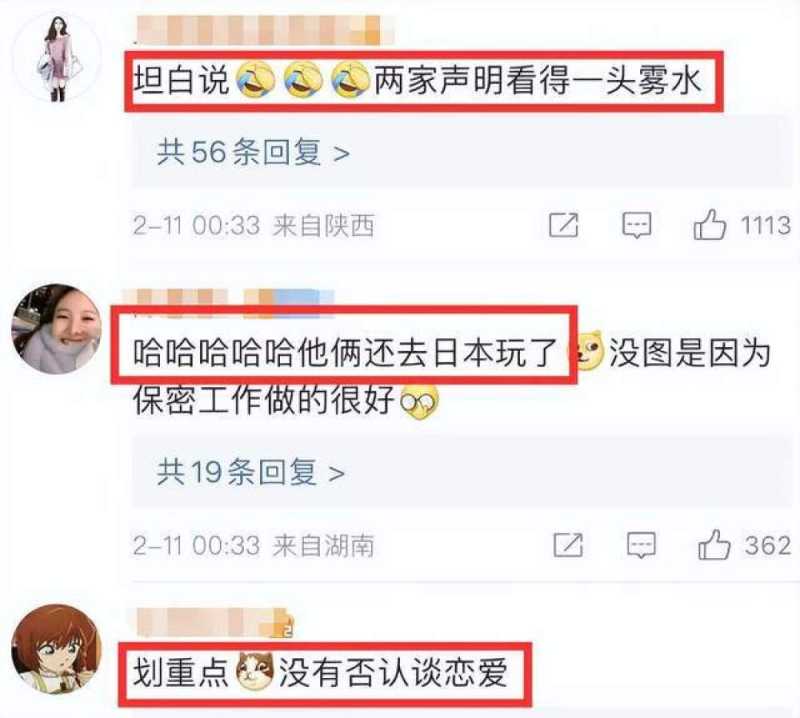Like the comment with 1113 likes
Viewport: 800px width, 718px height.
709,225
